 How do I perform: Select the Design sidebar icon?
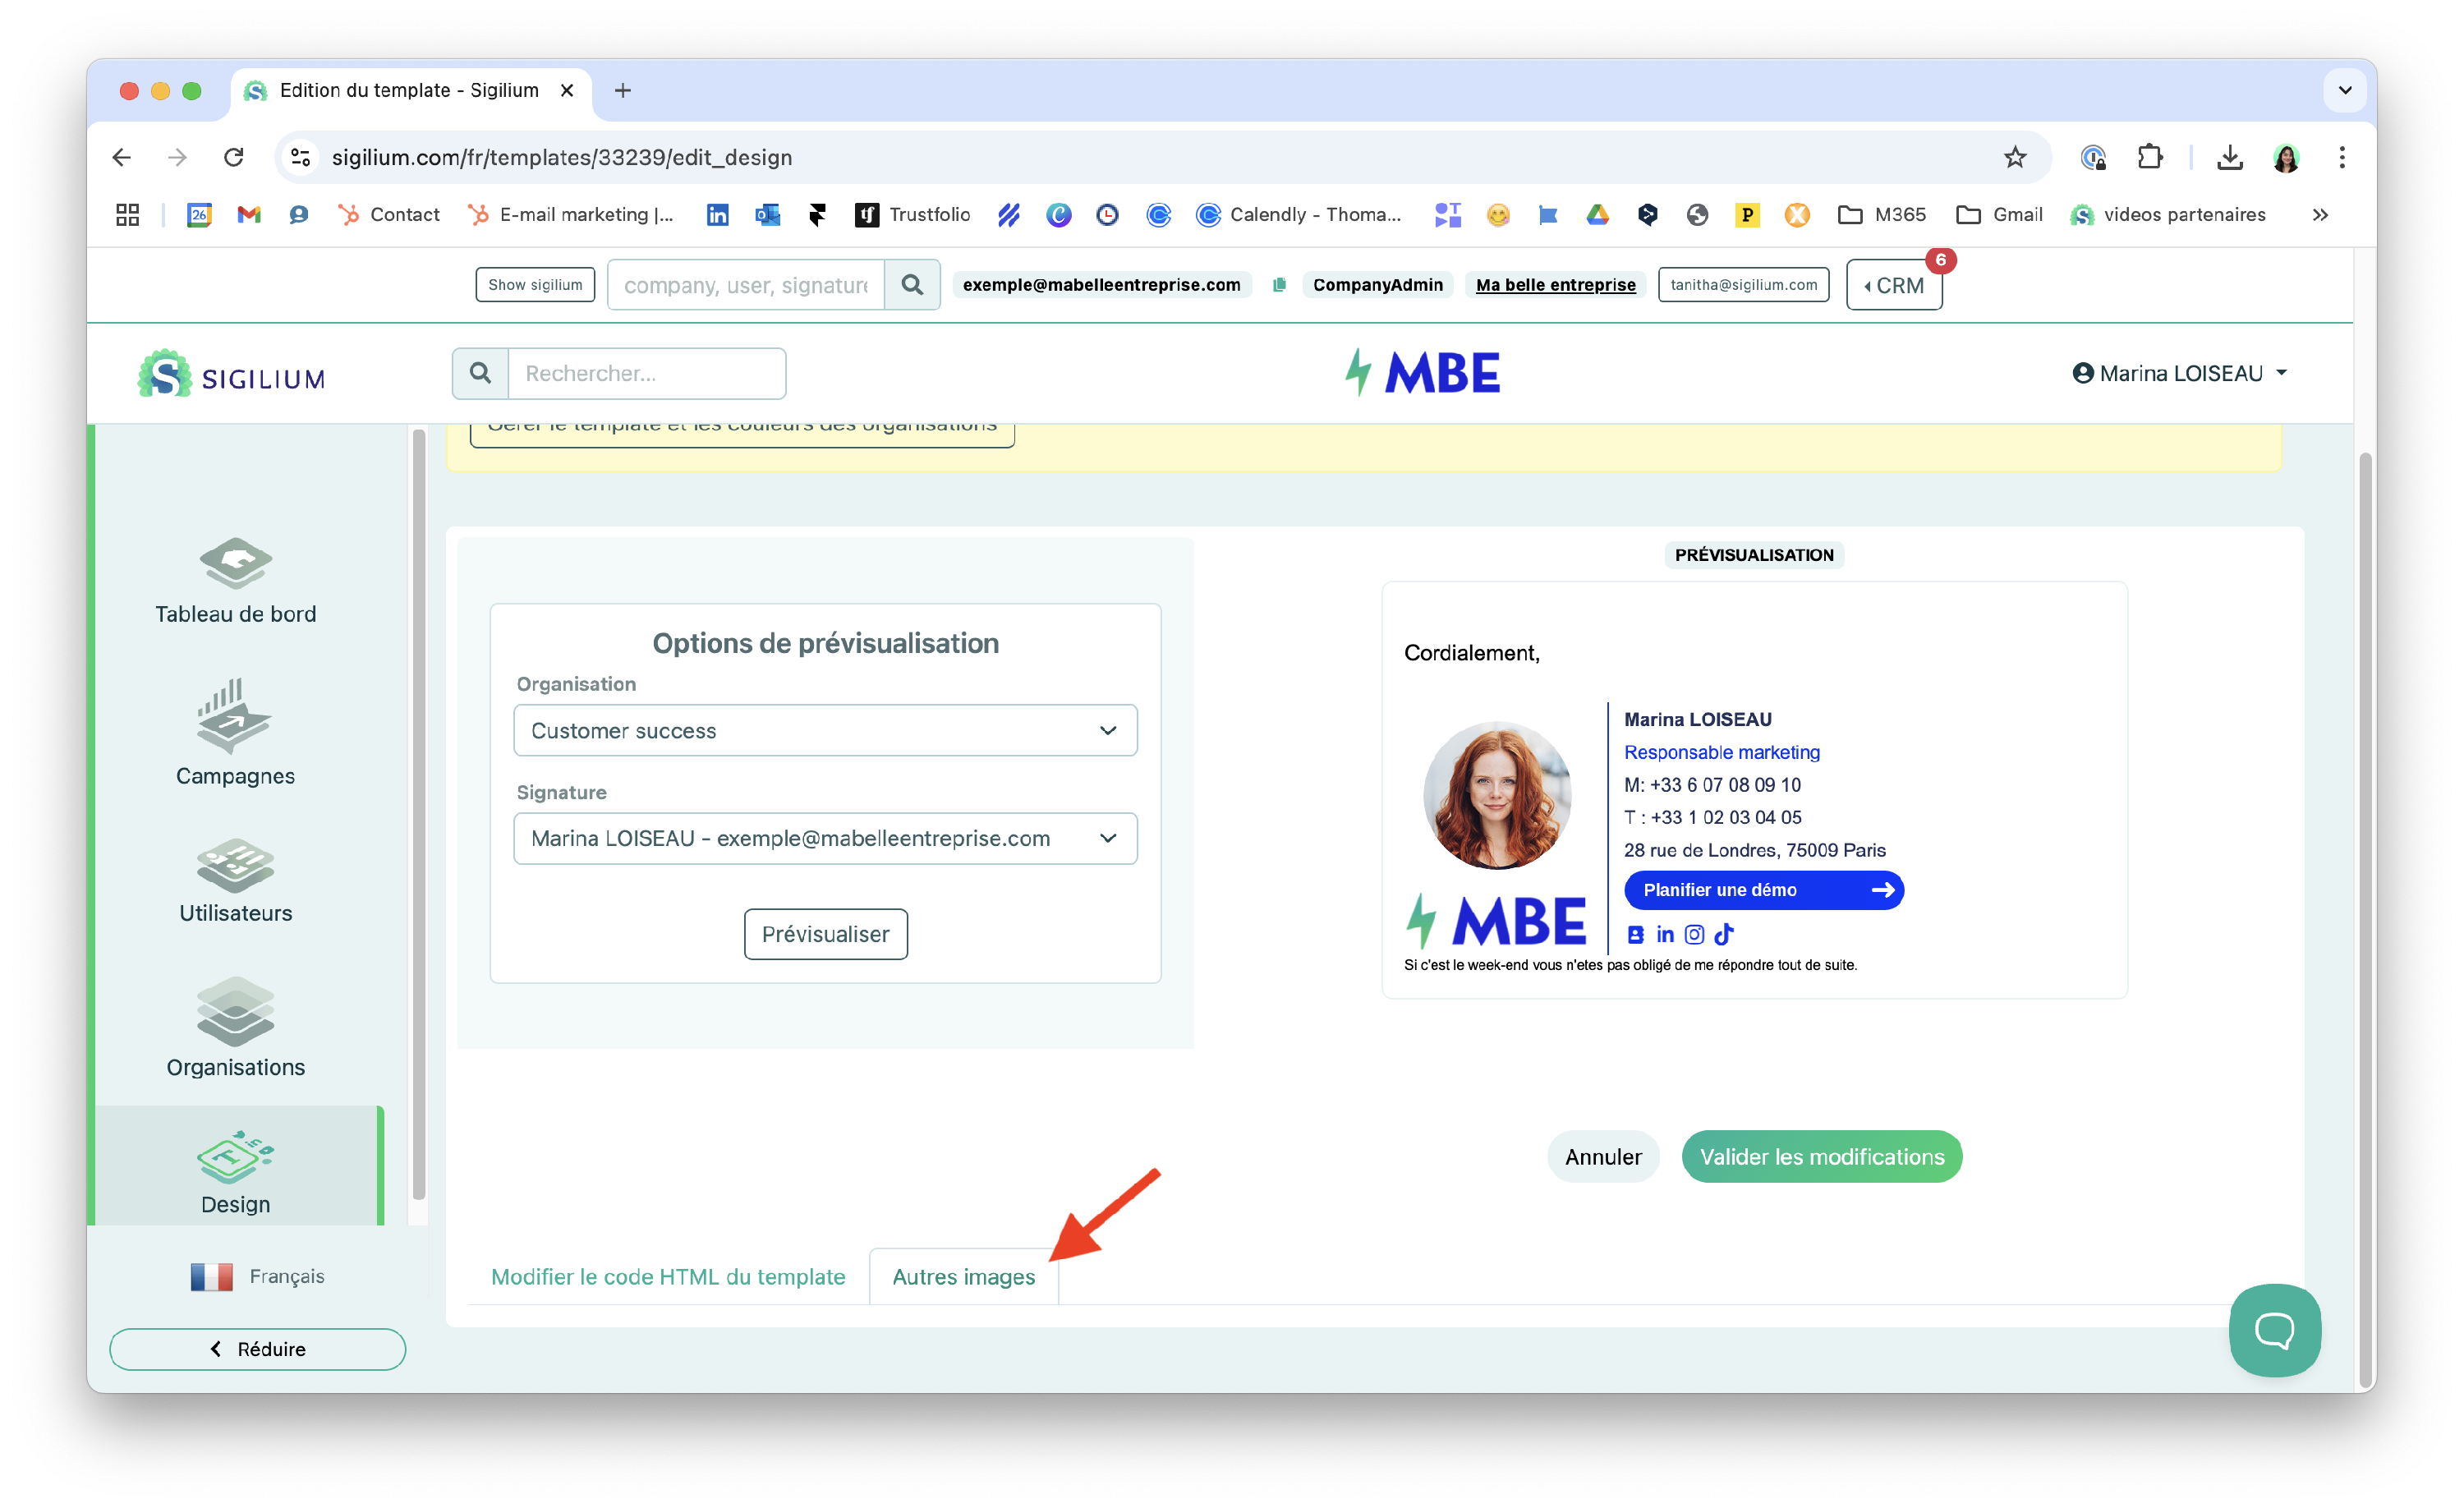pos(235,1158)
